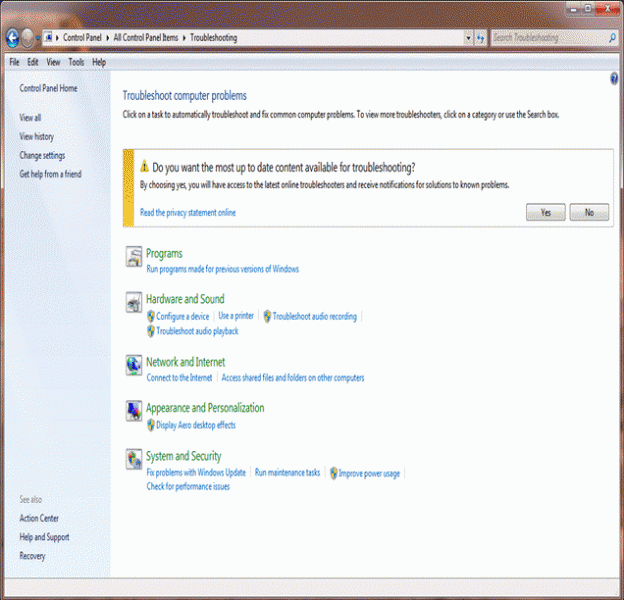Screen dimensions: 624x600
Task: Maximize the Troubleshooting window
Action: click(x=588, y=9)
